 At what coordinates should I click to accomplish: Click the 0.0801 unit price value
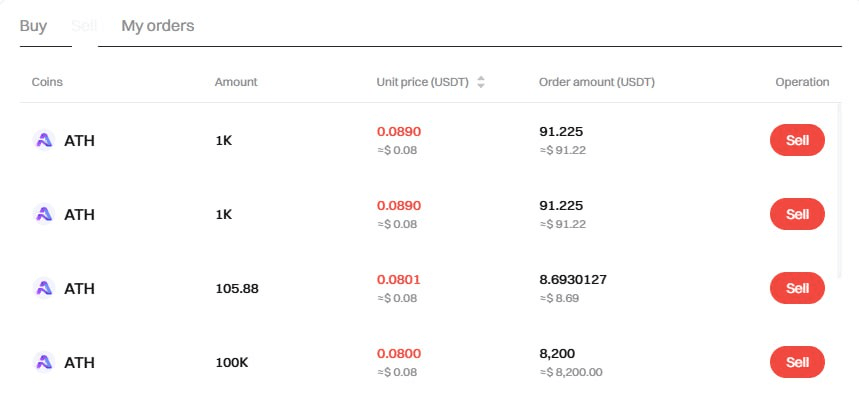click(x=398, y=280)
